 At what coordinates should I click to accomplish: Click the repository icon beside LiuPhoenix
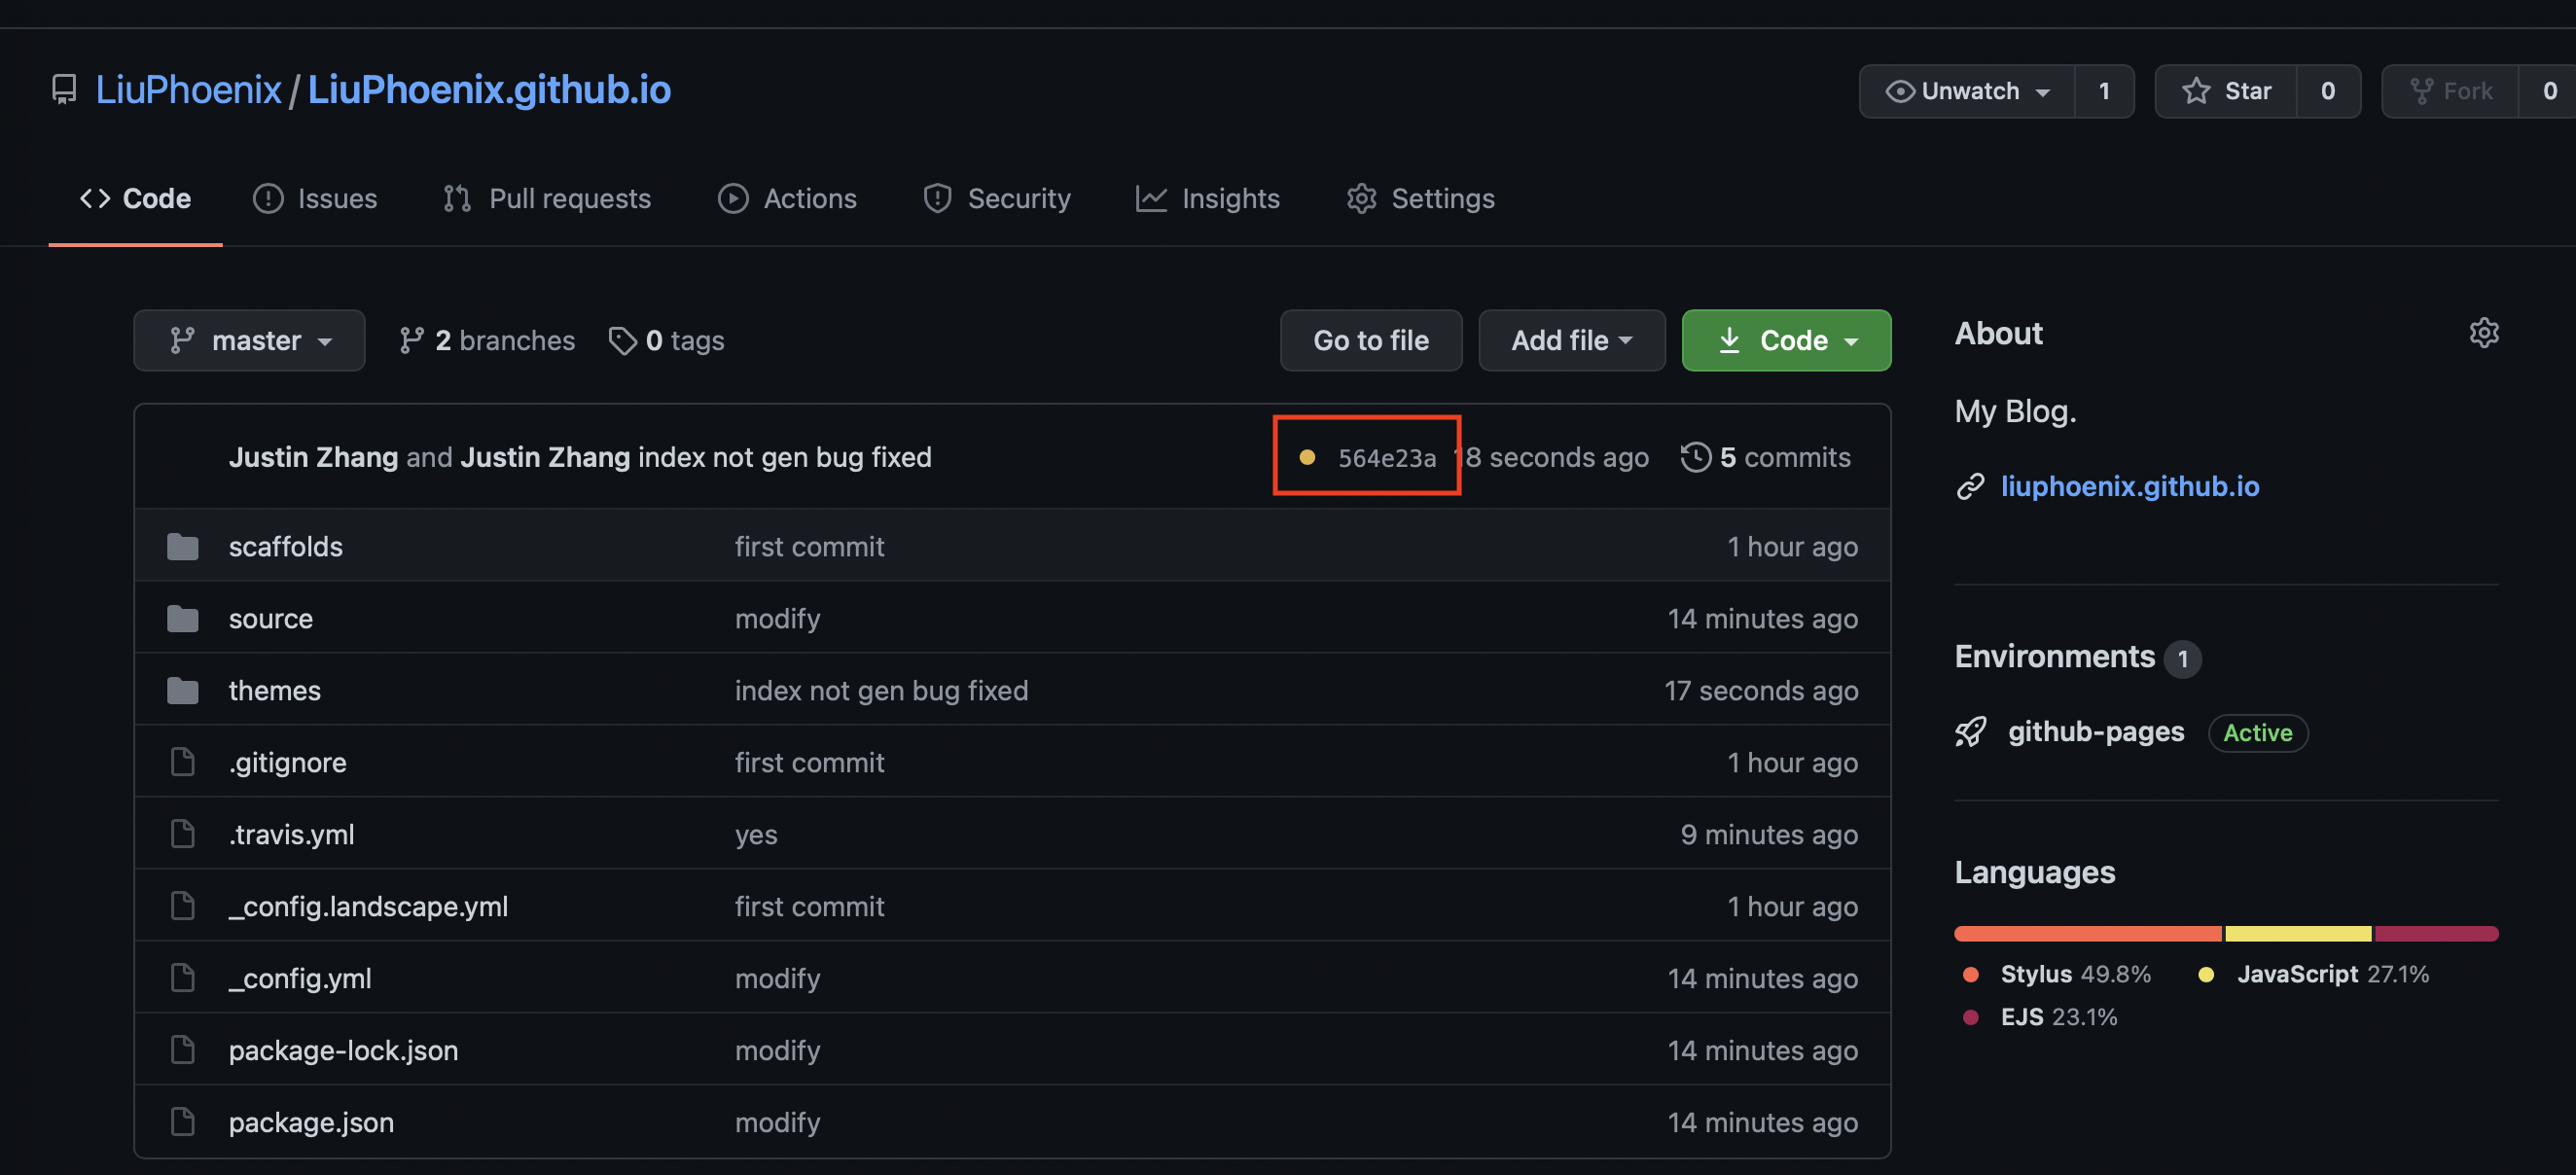[64, 90]
